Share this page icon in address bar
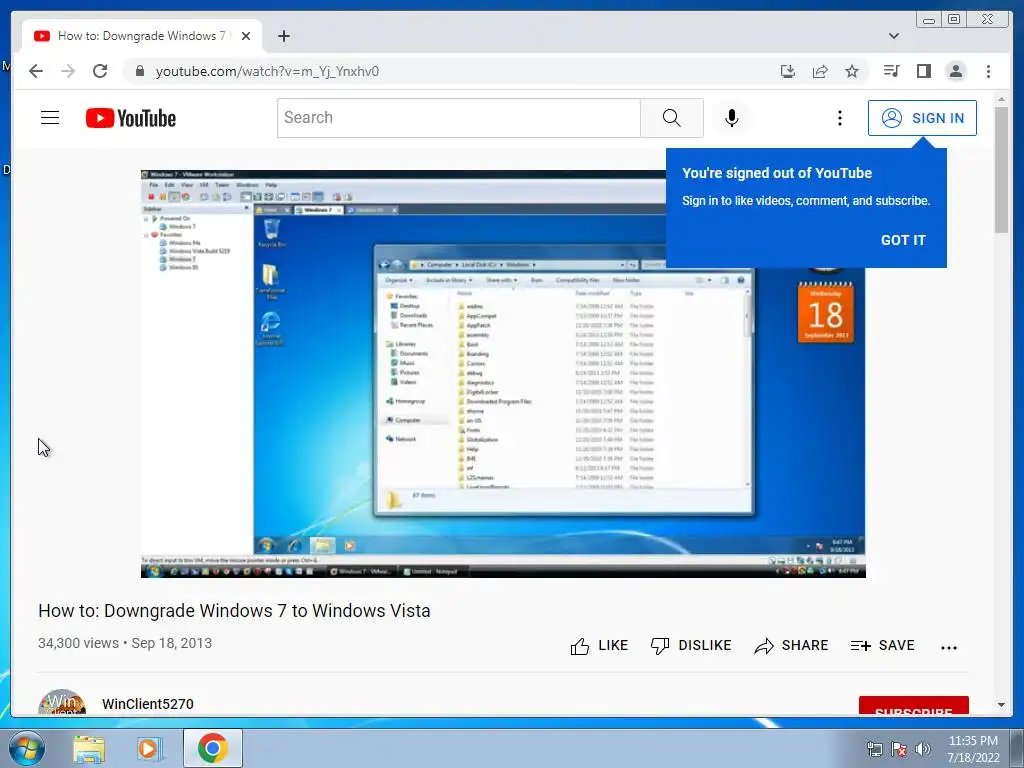Screen dimensions: 1024x768 (x=820, y=71)
